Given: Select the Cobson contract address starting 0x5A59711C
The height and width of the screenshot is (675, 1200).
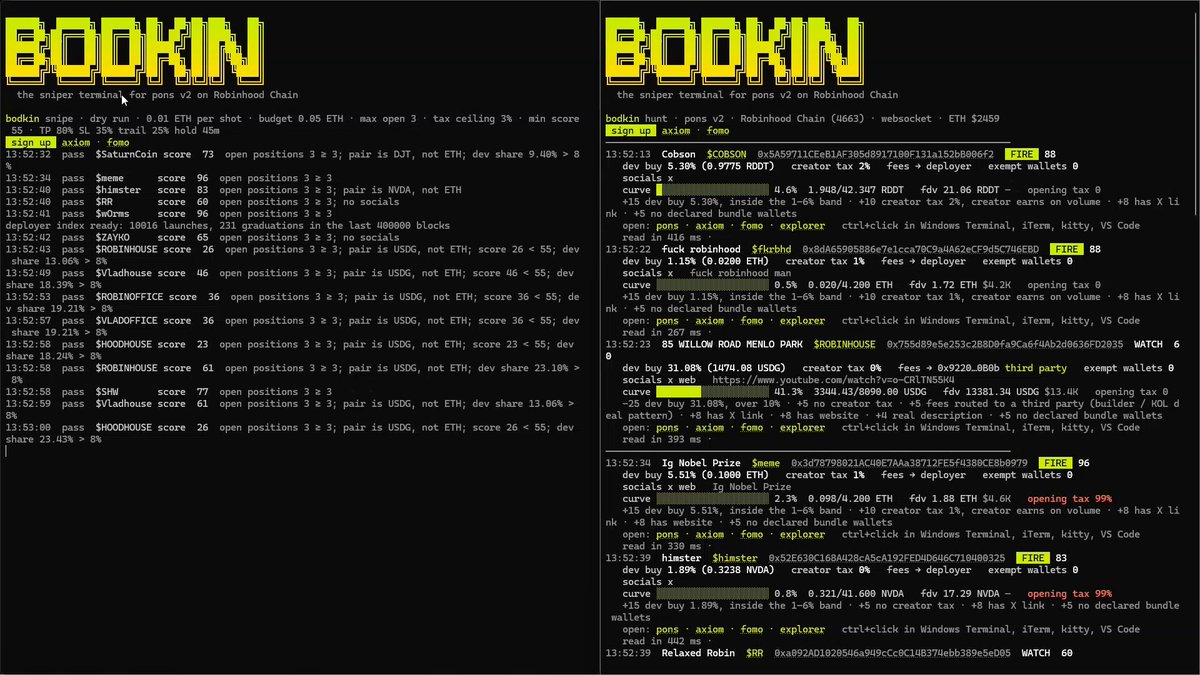Looking at the screenshot, I should pos(876,154).
